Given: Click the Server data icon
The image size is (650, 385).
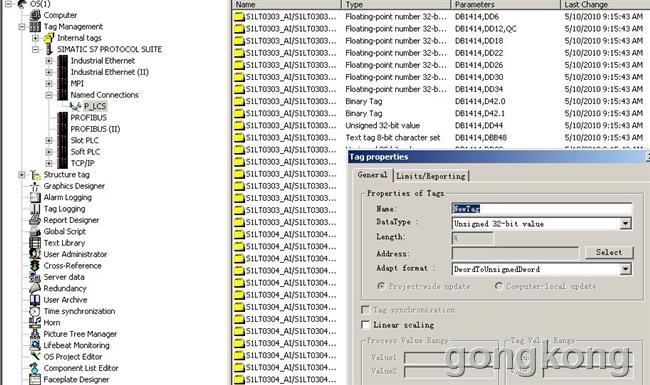Looking at the screenshot, I should click(x=35, y=277).
